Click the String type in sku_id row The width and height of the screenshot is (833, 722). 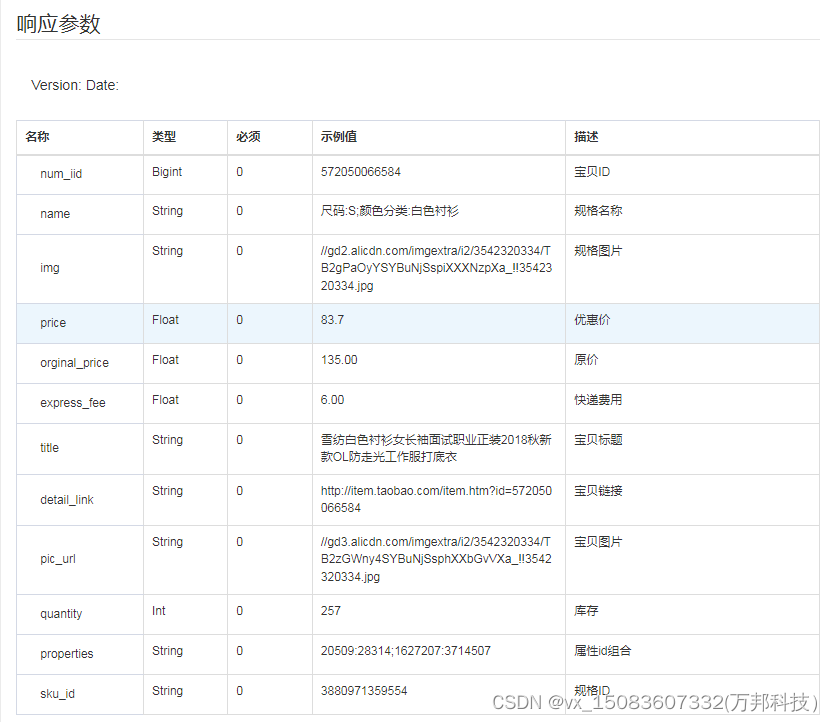point(167,691)
